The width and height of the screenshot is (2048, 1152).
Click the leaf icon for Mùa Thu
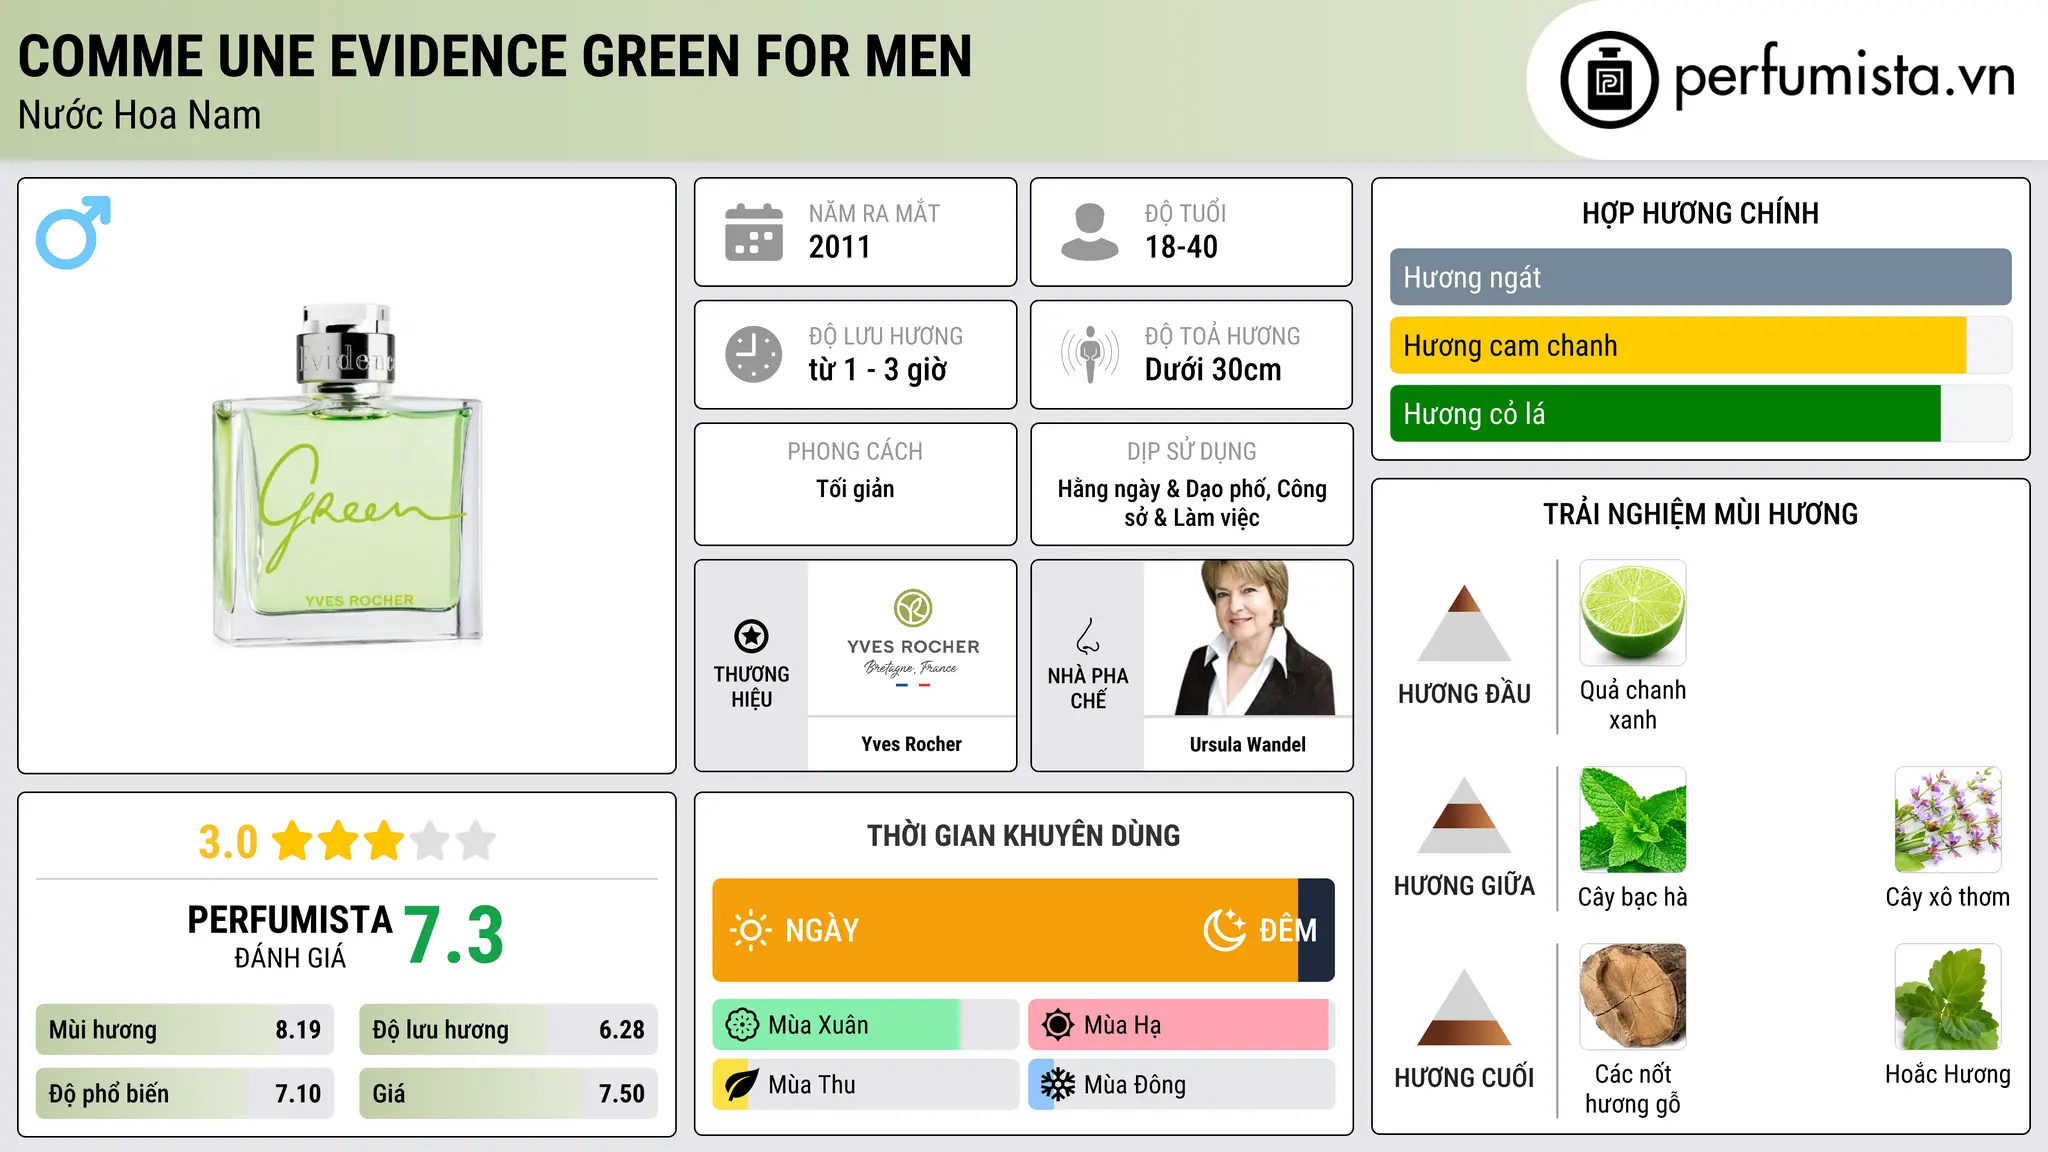point(742,1085)
